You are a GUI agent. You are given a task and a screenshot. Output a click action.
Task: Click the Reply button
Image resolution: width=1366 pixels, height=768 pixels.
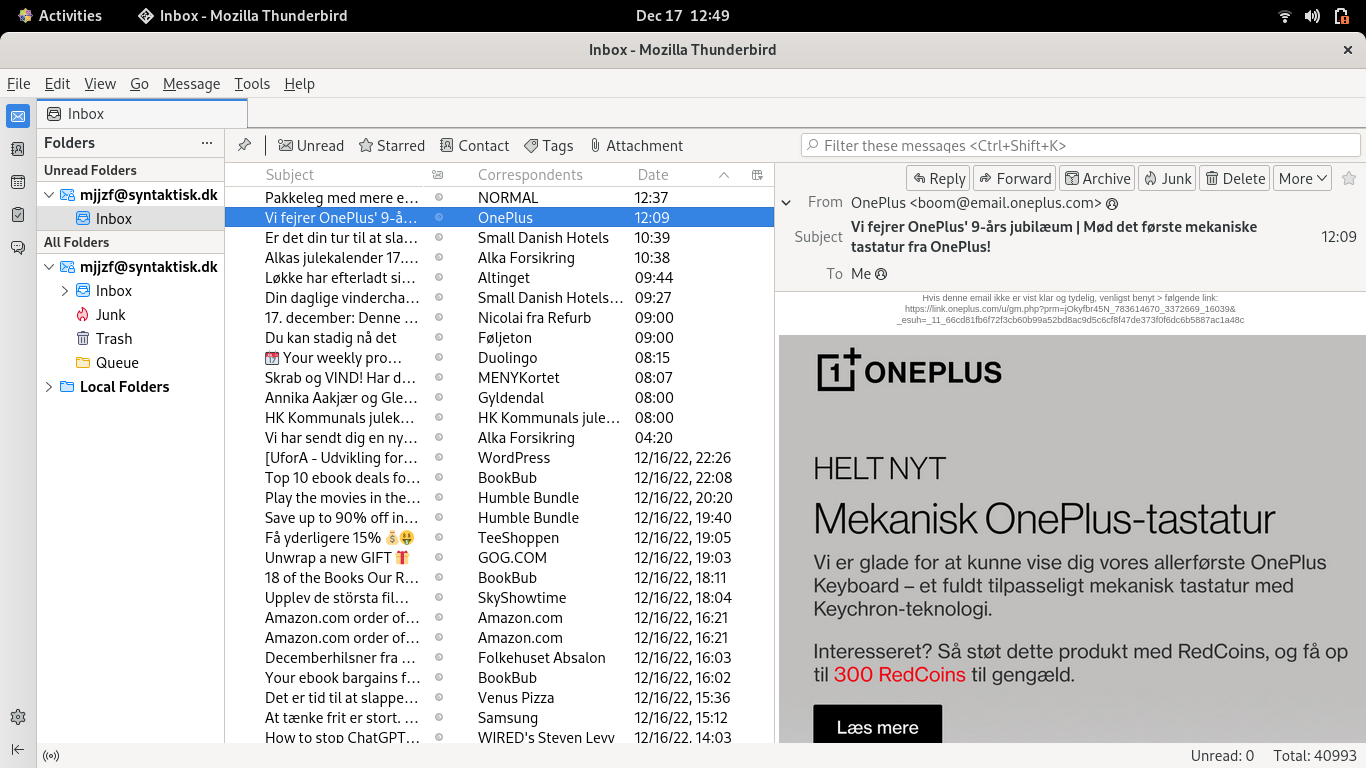point(937,178)
